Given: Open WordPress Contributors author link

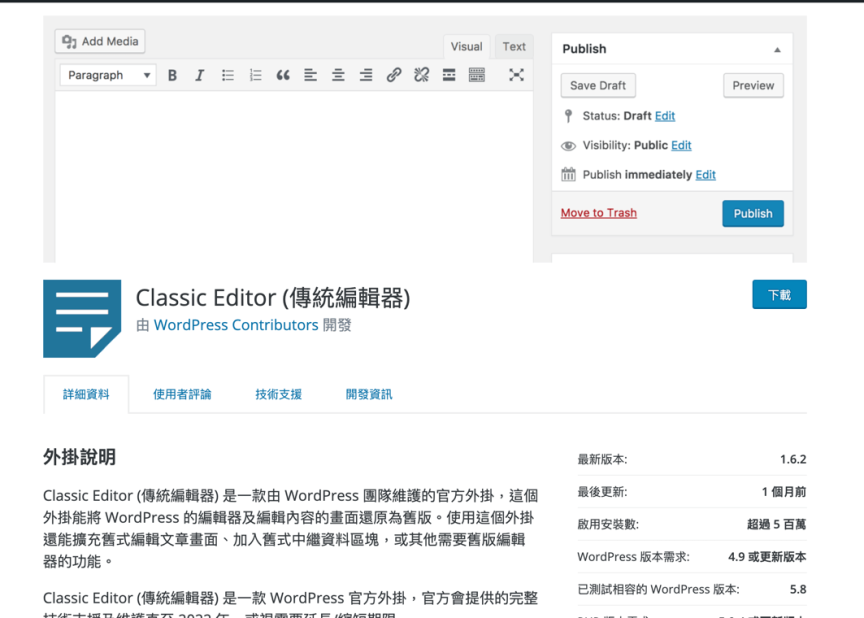Looking at the screenshot, I should pyautogui.click(x=236, y=325).
